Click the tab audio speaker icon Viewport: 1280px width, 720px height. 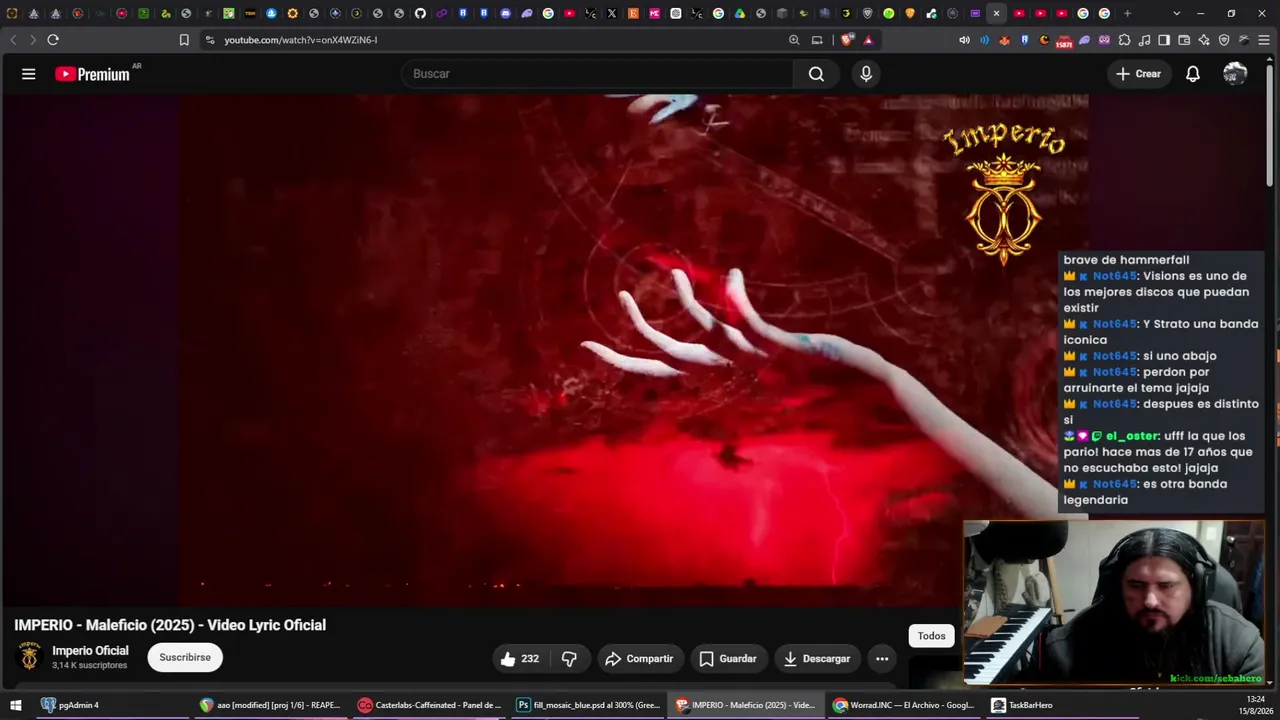(964, 40)
